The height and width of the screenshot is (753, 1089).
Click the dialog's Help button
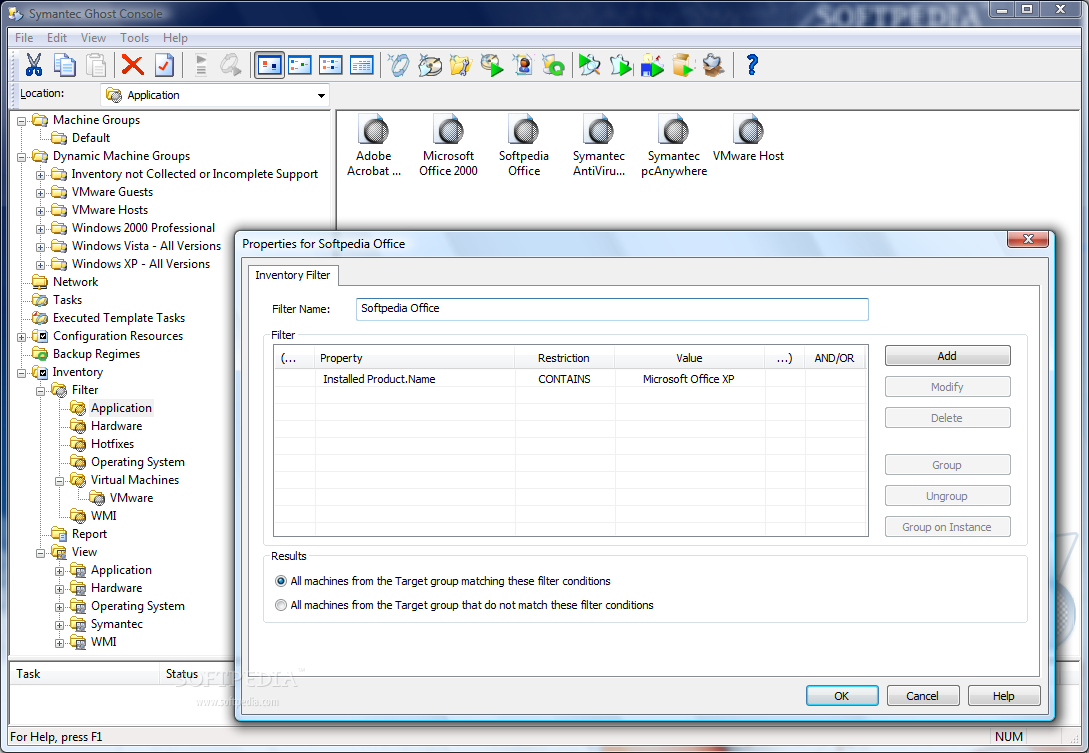(x=1004, y=695)
